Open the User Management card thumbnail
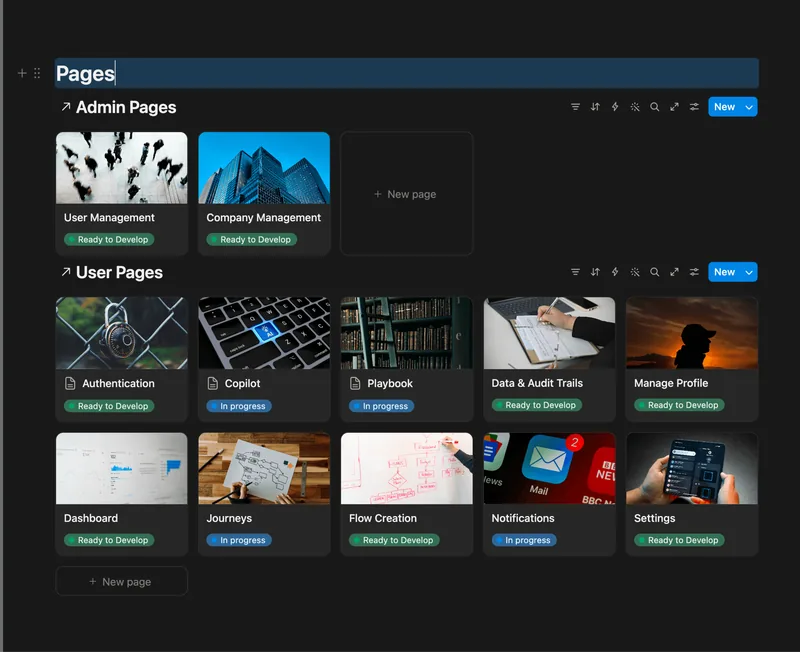 [x=121, y=168]
